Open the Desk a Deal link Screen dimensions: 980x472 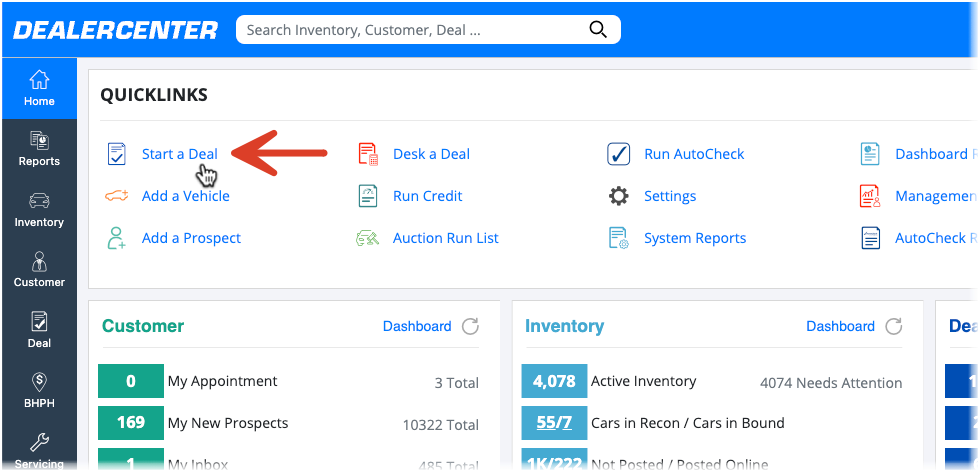tap(431, 154)
